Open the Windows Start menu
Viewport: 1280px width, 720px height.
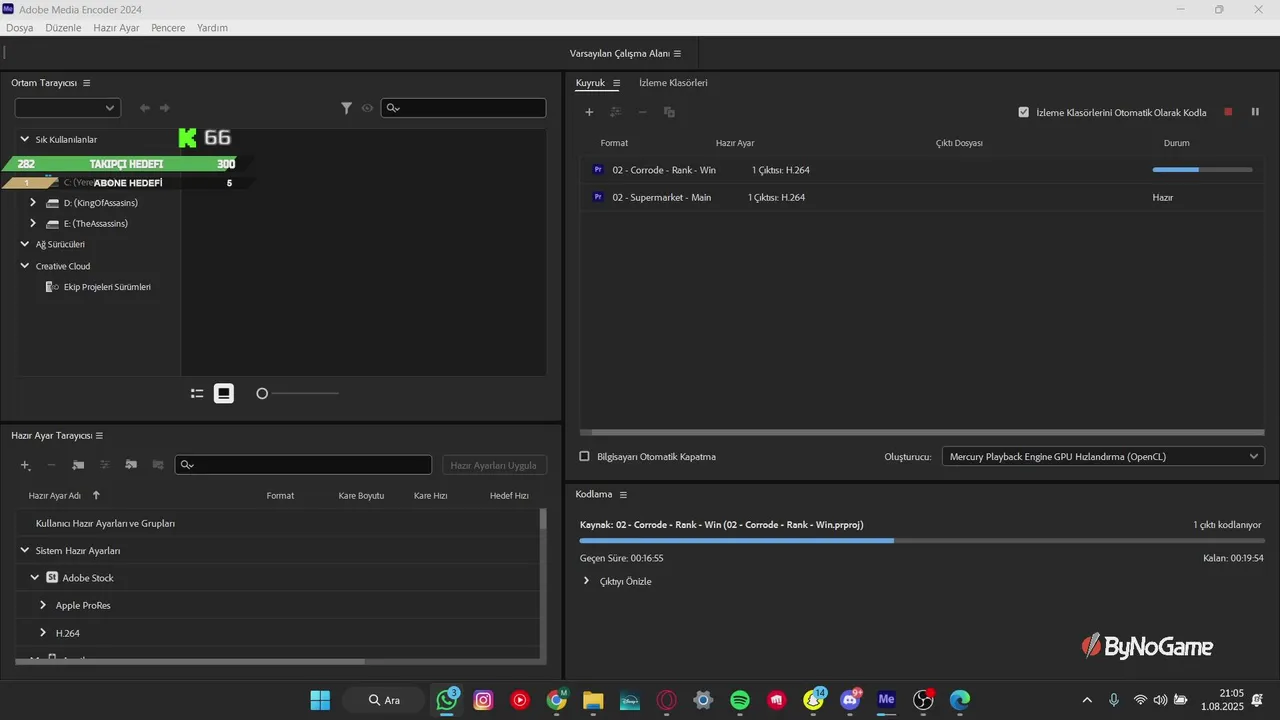[320, 700]
